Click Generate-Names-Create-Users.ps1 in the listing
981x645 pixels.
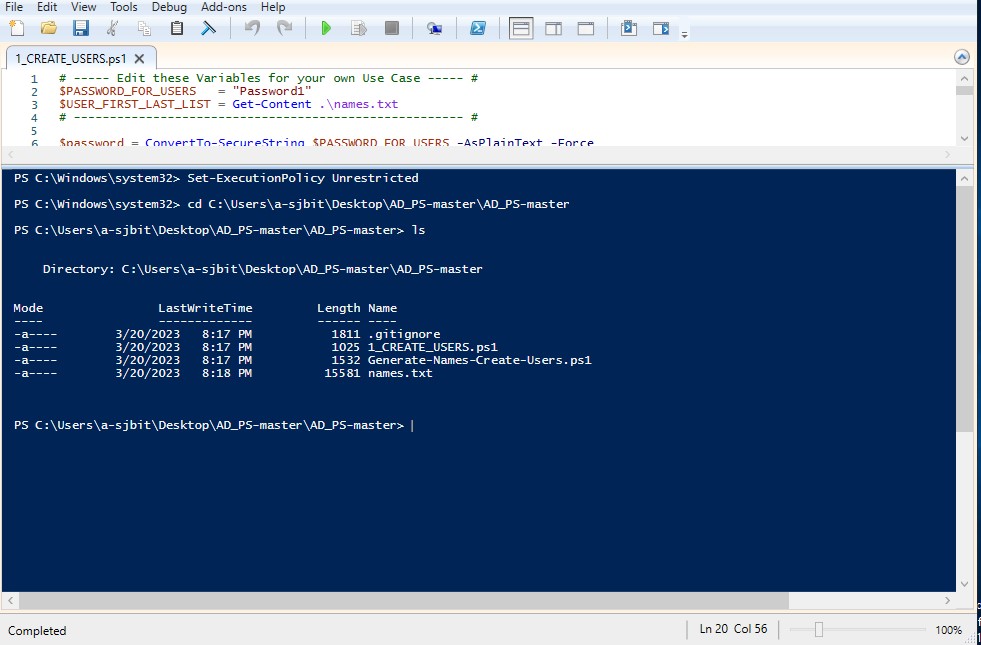click(480, 360)
